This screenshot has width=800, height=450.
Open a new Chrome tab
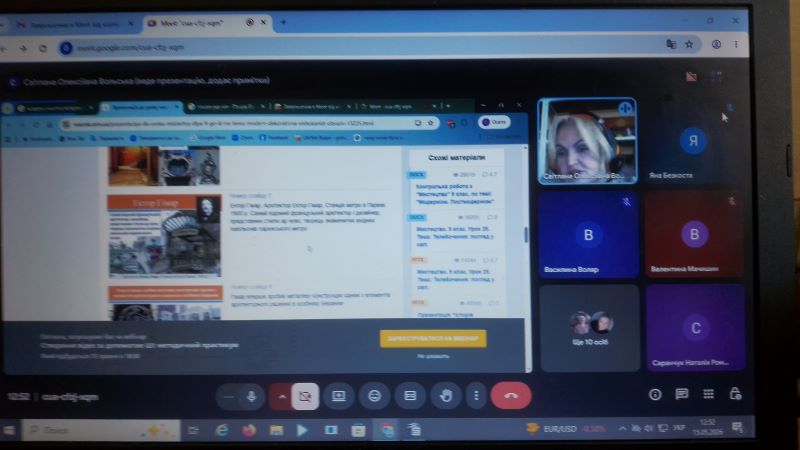(x=283, y=22)
